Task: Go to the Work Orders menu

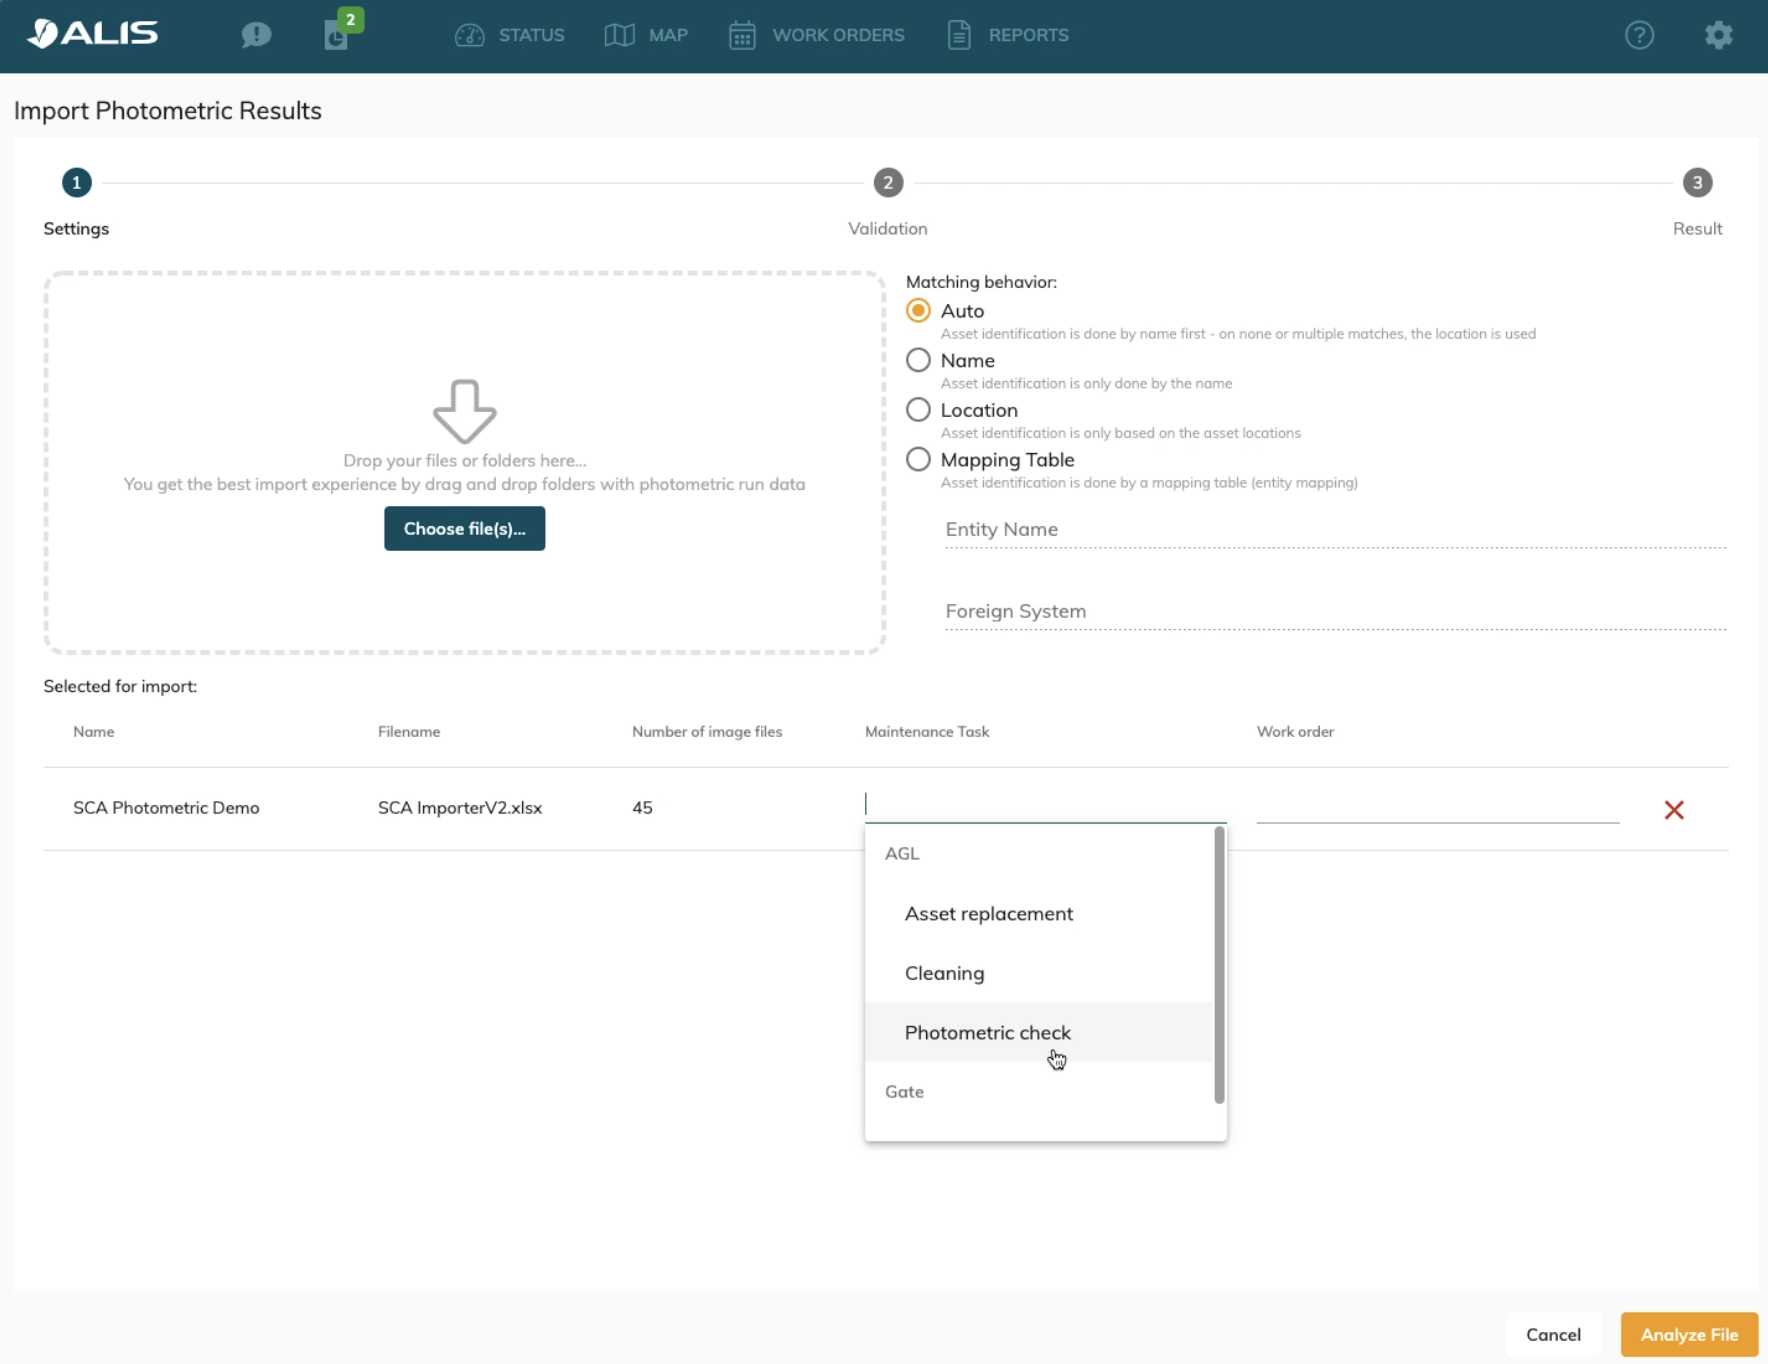Action: coord(817,35)
